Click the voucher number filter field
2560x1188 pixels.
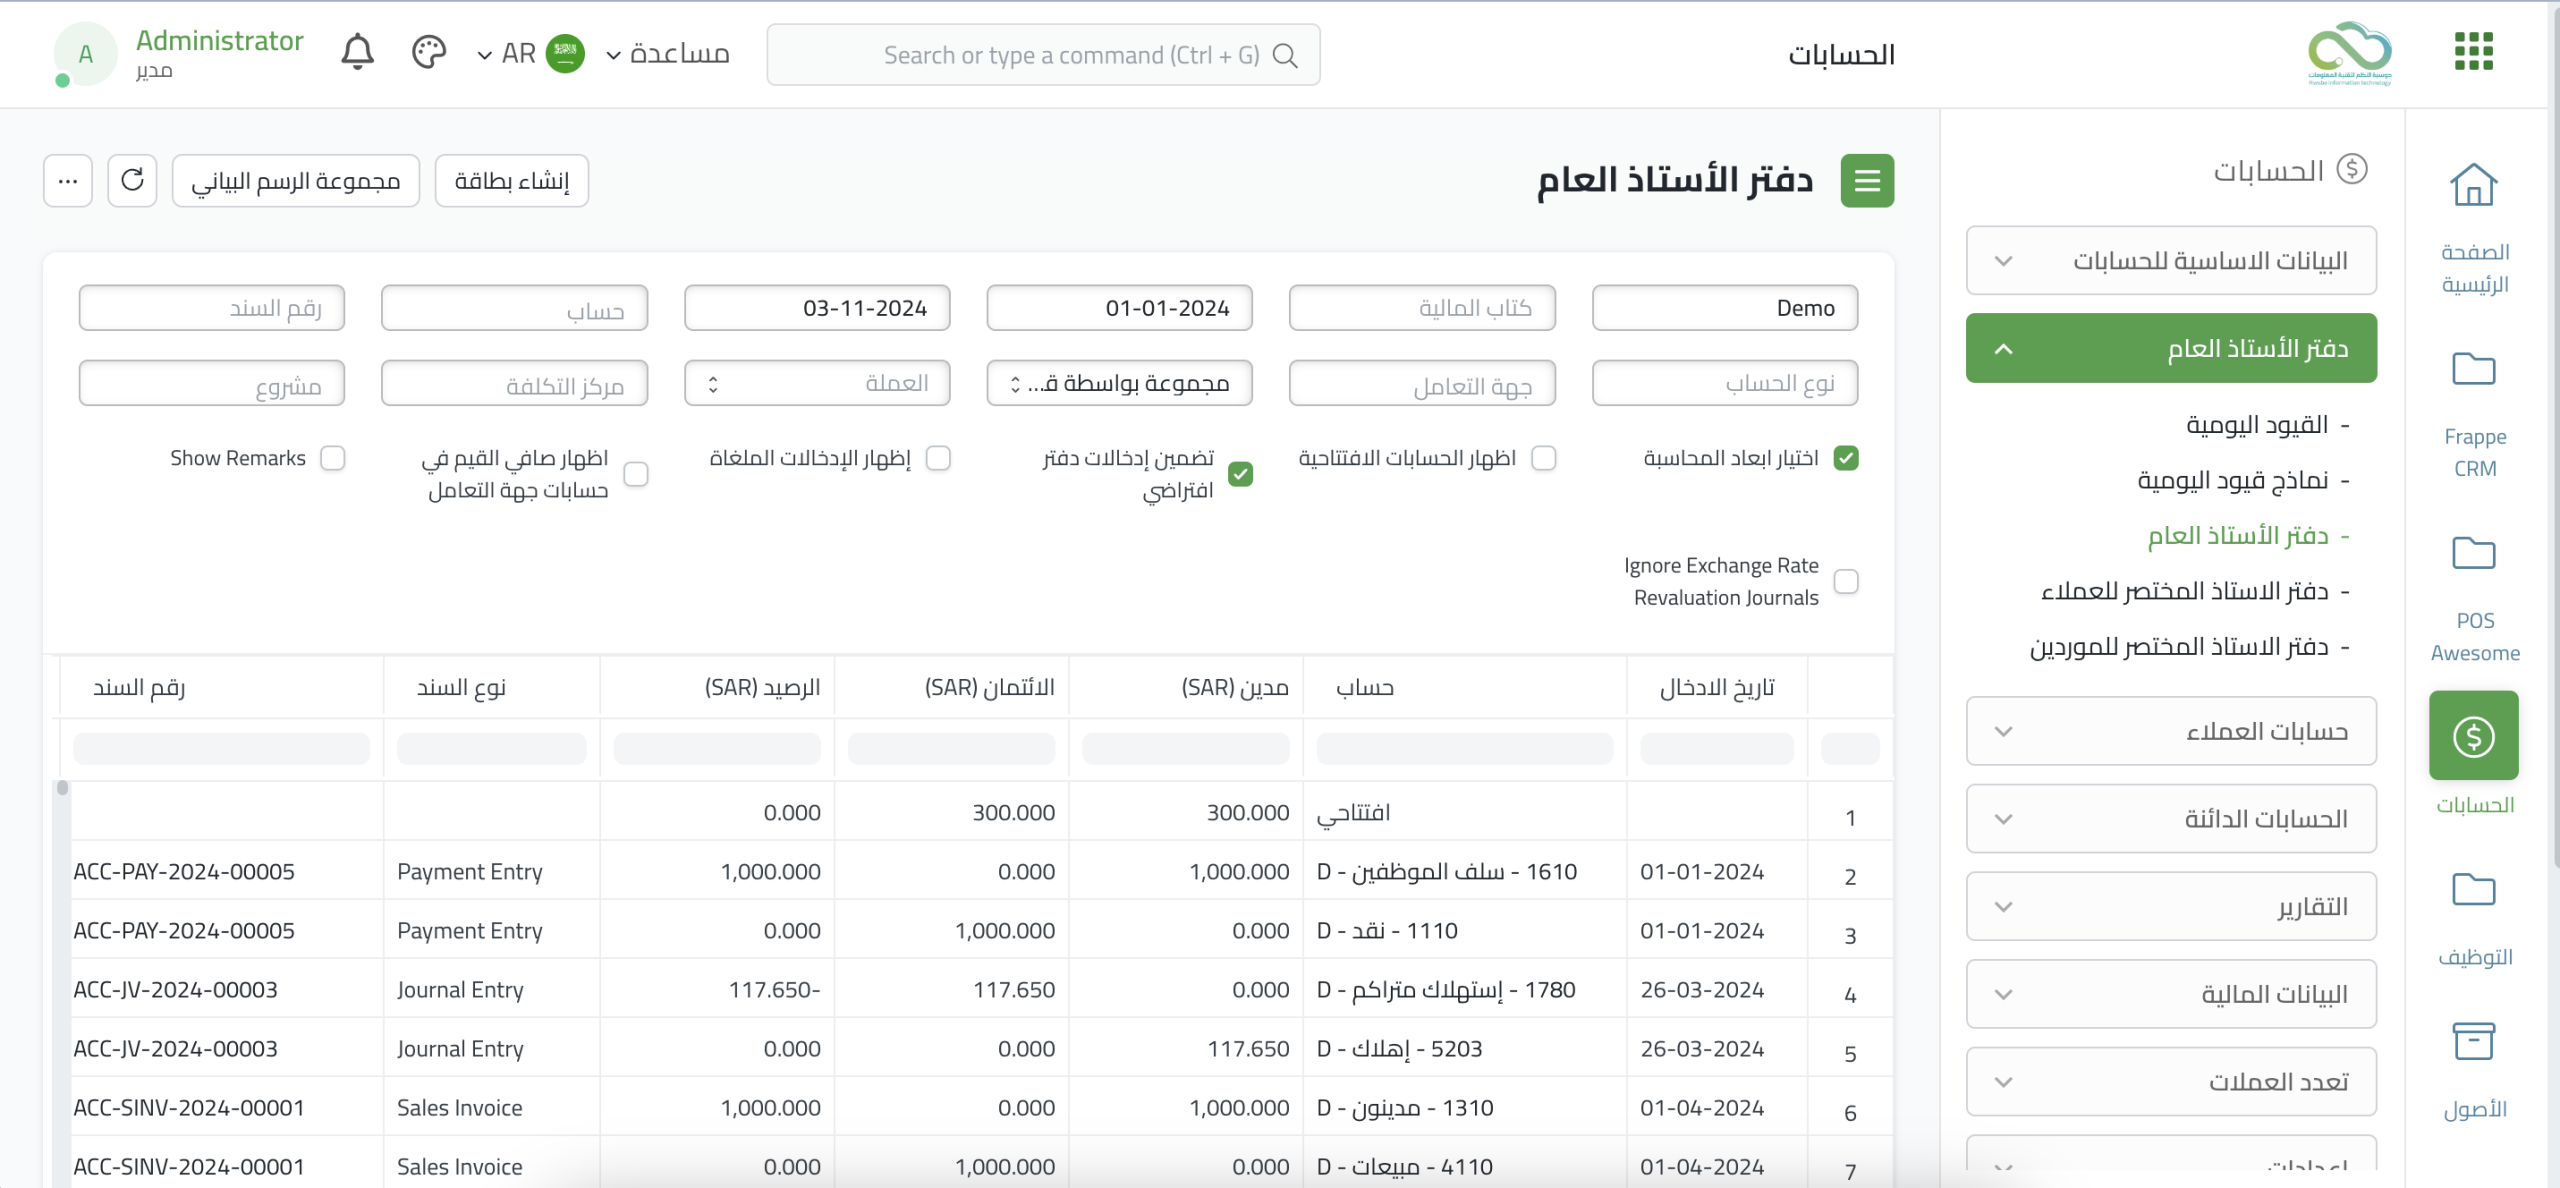coord(212,308)
